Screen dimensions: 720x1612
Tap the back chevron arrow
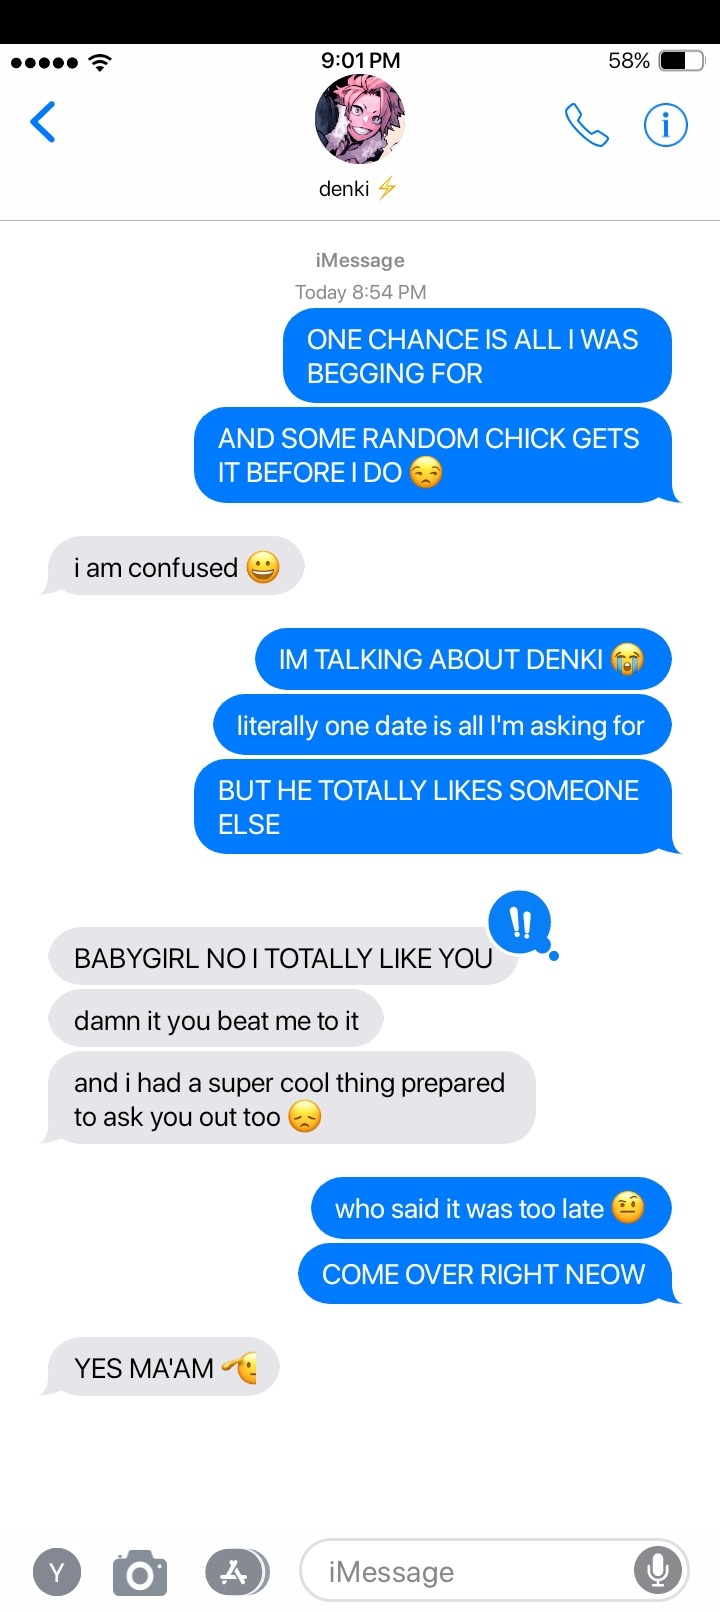[x=43, y=123]
